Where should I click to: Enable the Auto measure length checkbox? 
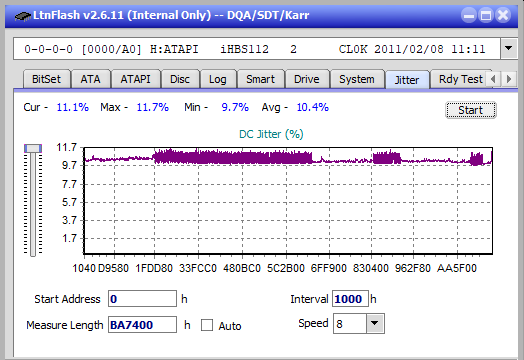(x=207, y=325)
